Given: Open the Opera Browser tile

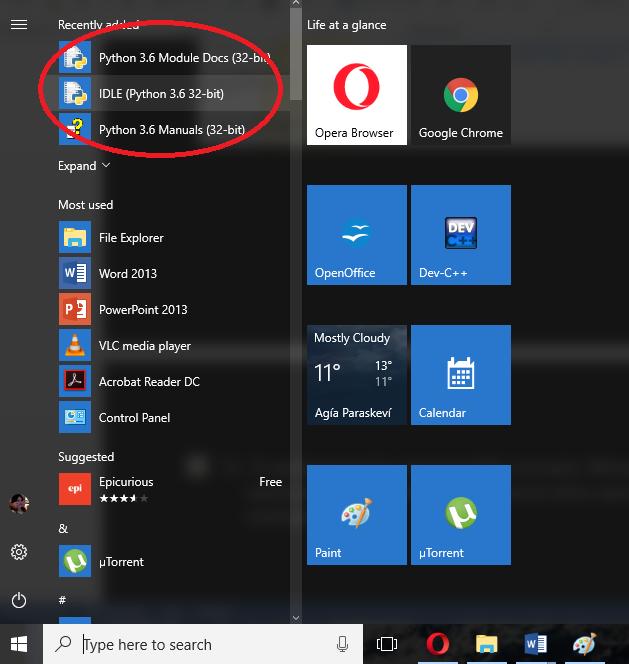Looking at the screenshot, I should click(x=357, y=95).
